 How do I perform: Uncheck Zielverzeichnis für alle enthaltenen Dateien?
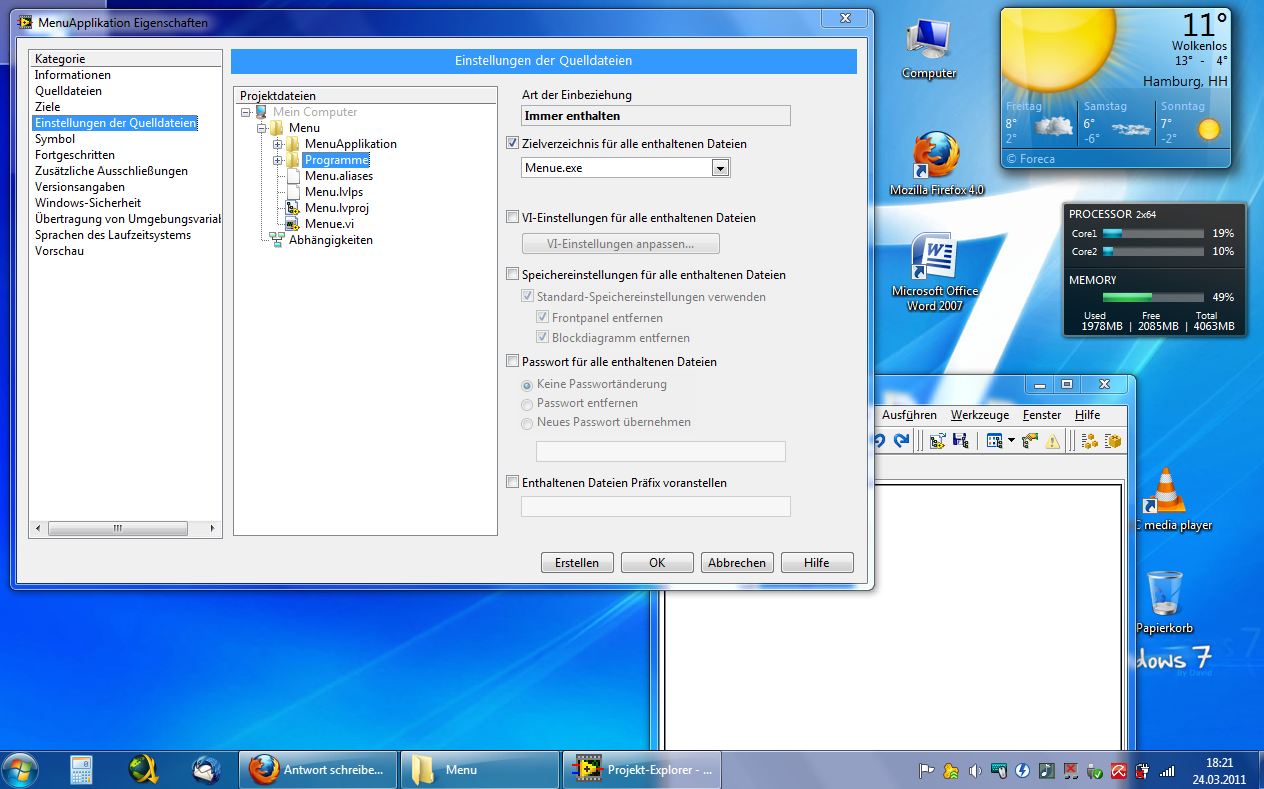click(x=513, y=144)
